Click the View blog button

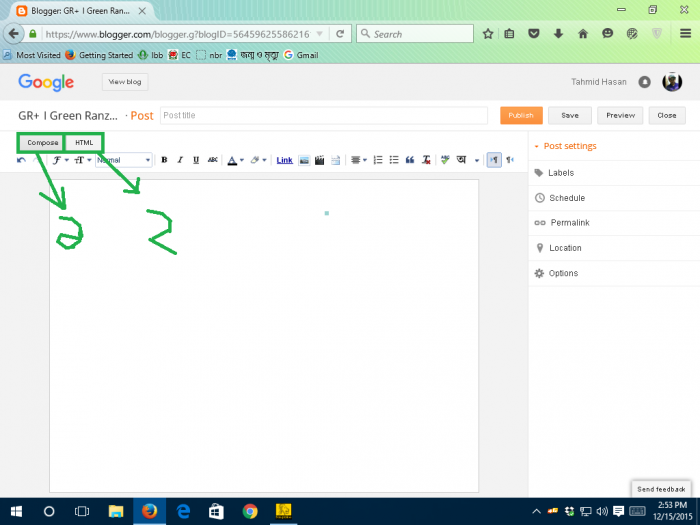point(125,82)
